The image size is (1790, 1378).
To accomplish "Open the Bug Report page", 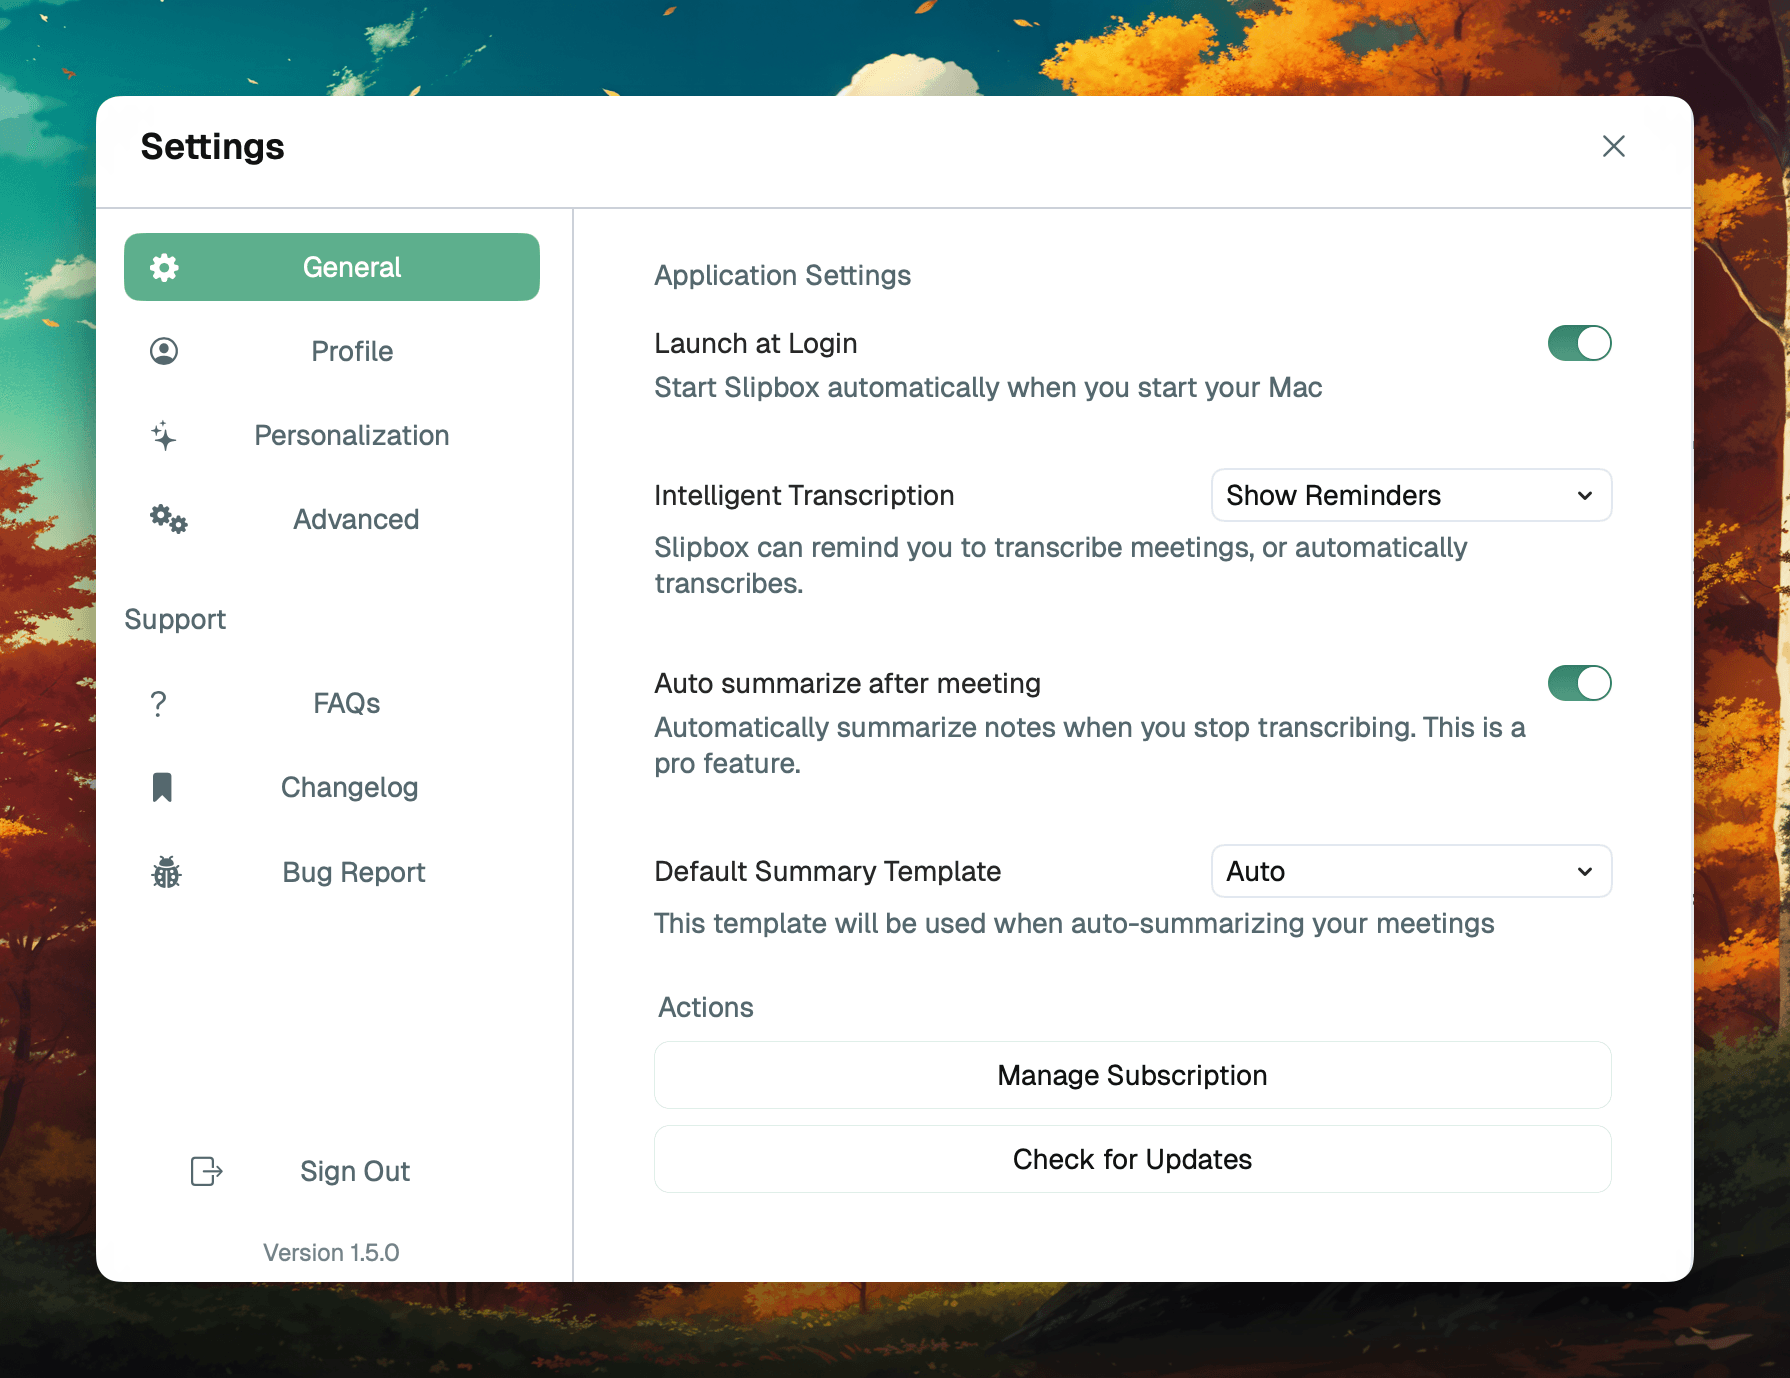I will point(332,872).
